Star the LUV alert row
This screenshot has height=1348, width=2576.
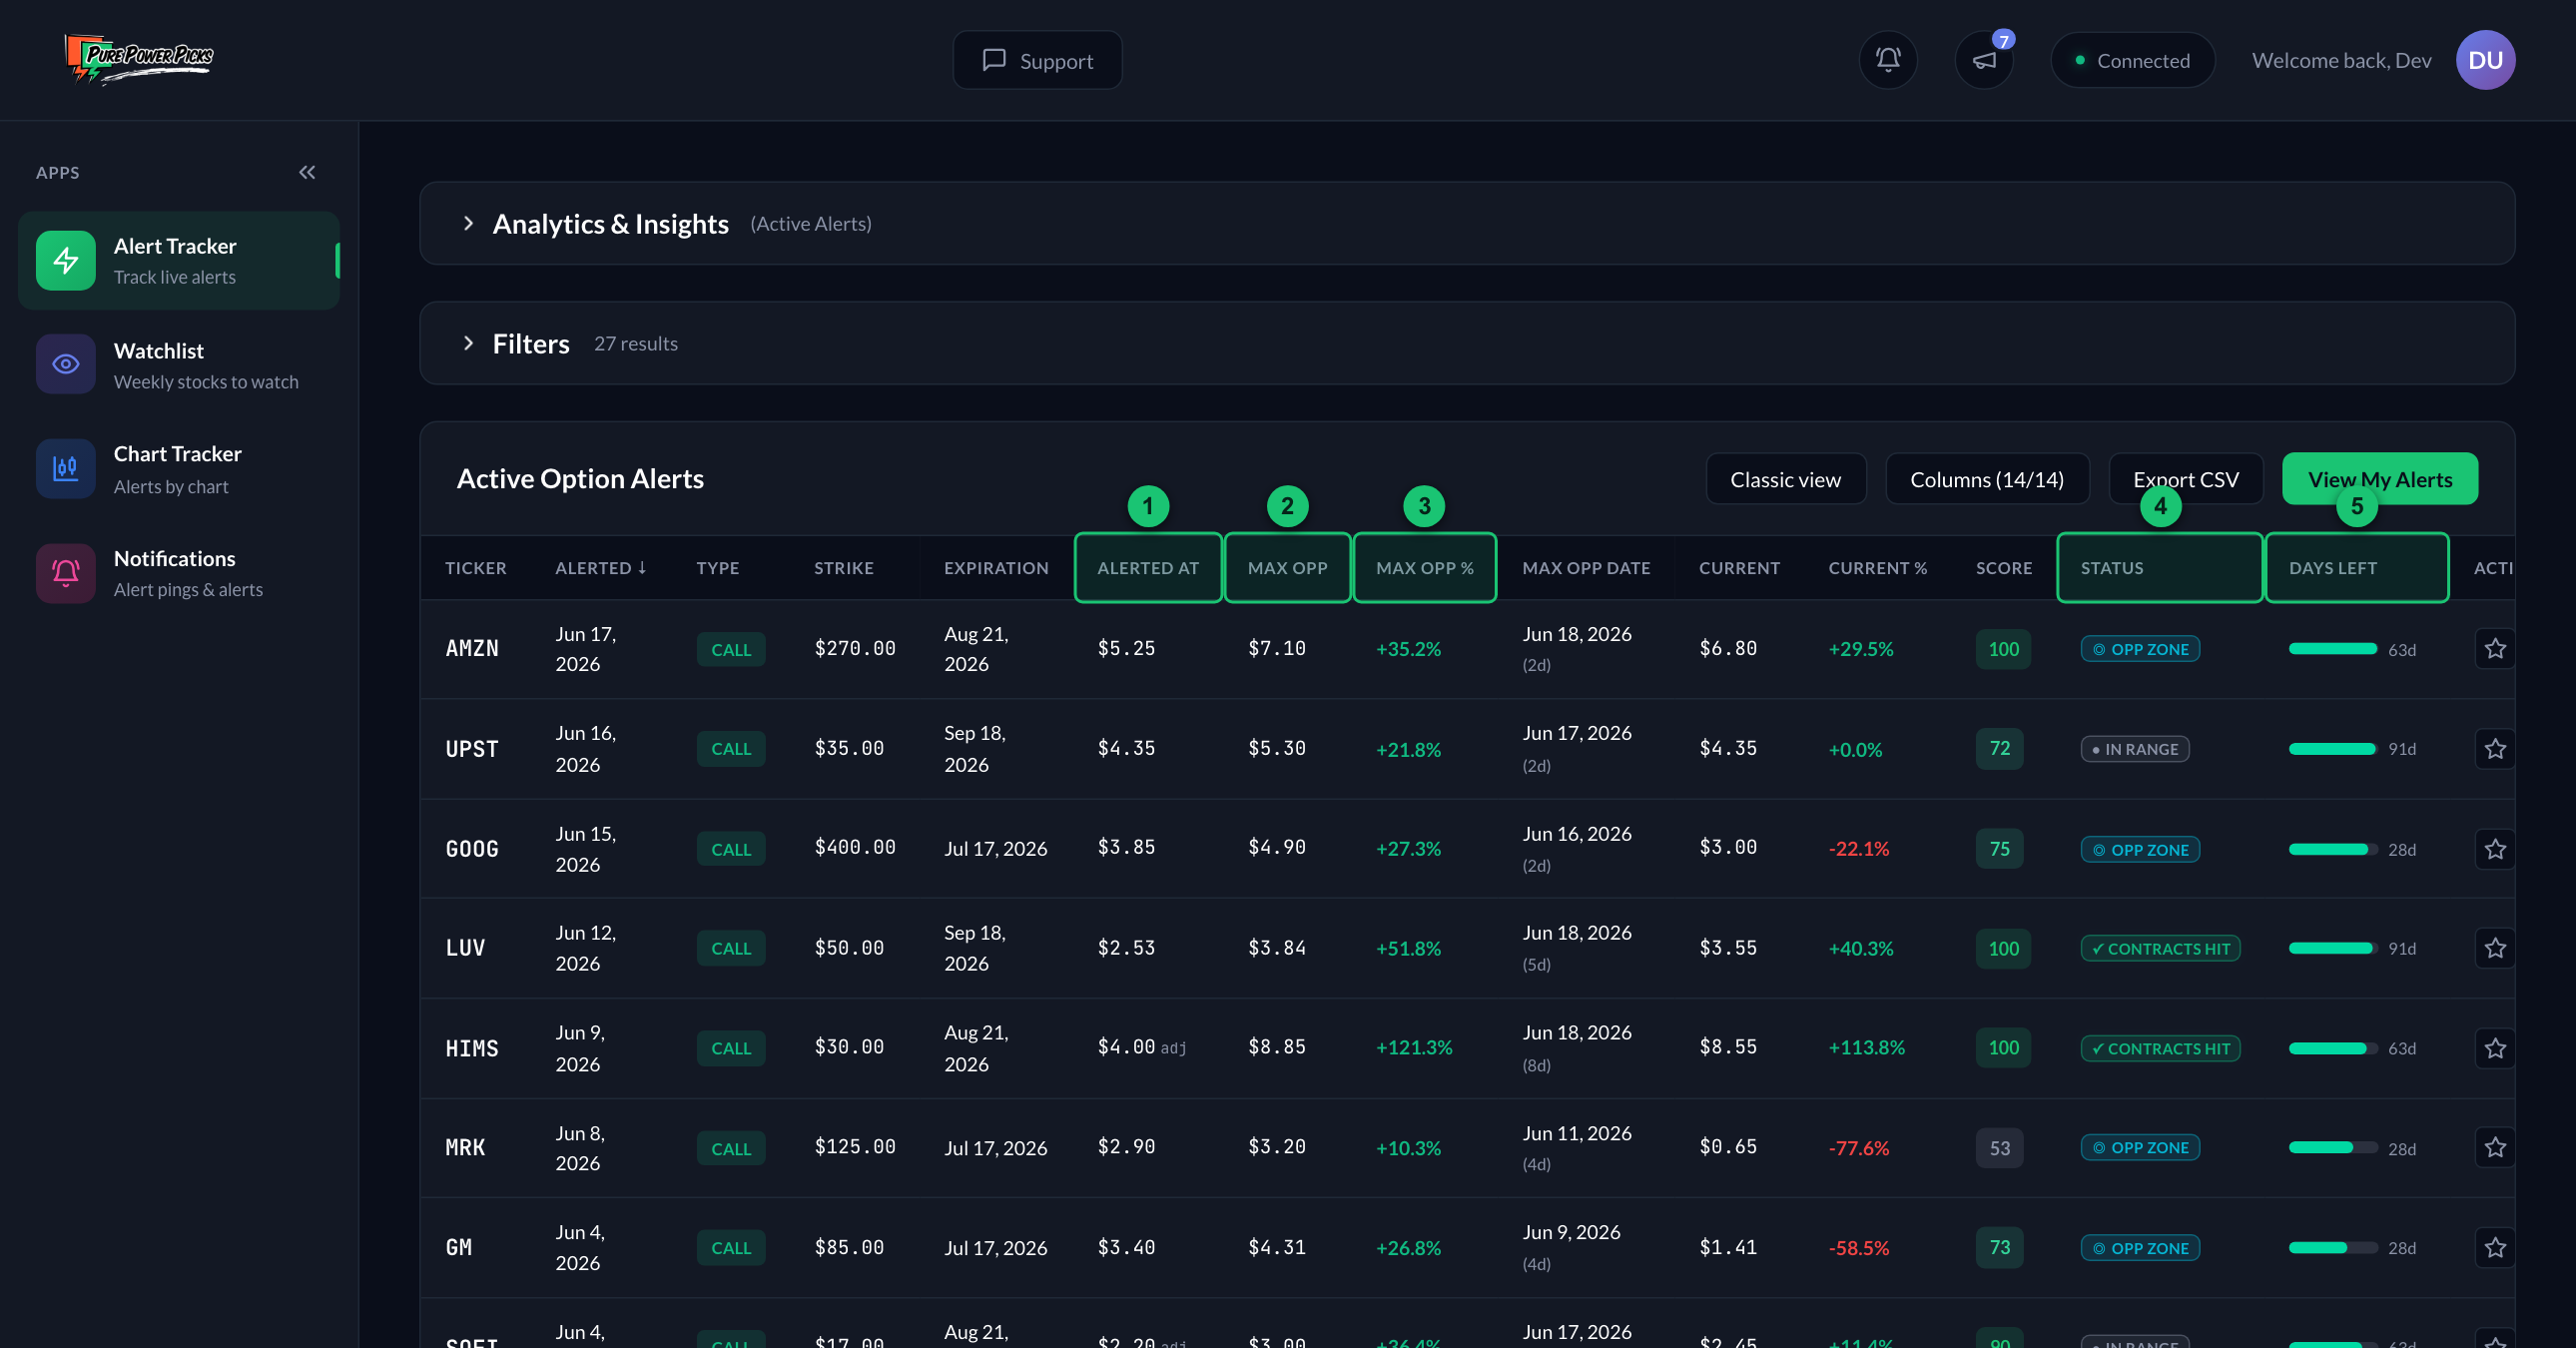click(x=2495, y=947)
